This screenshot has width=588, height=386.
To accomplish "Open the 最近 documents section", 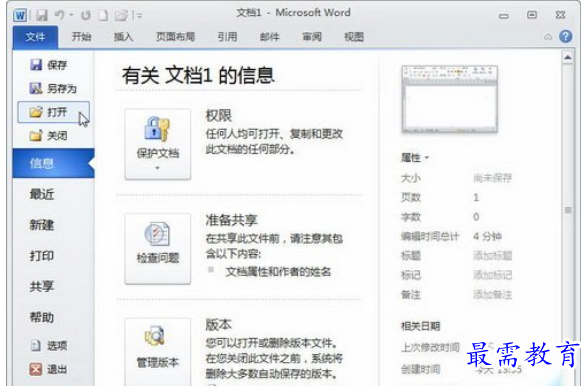I will coord(42,194).
